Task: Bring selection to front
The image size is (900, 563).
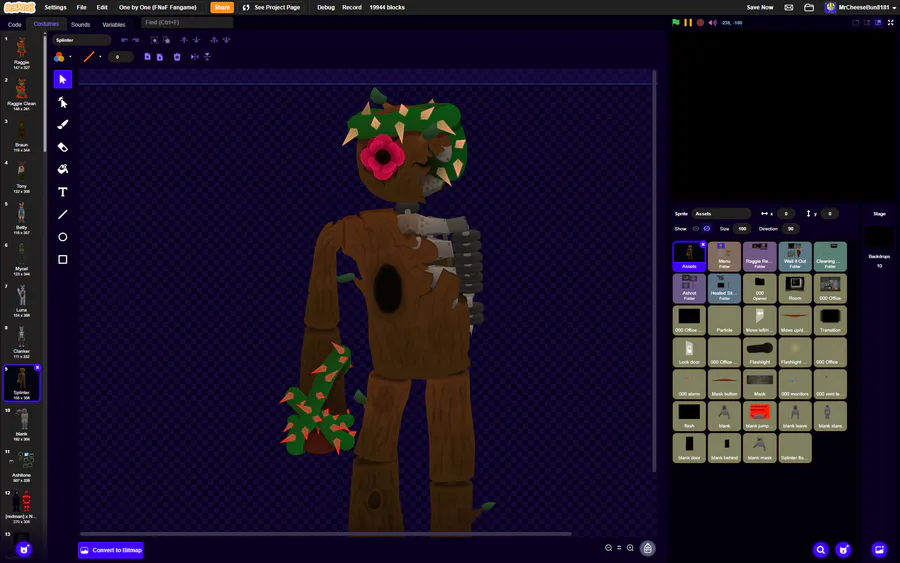Action: click(214, 40)
